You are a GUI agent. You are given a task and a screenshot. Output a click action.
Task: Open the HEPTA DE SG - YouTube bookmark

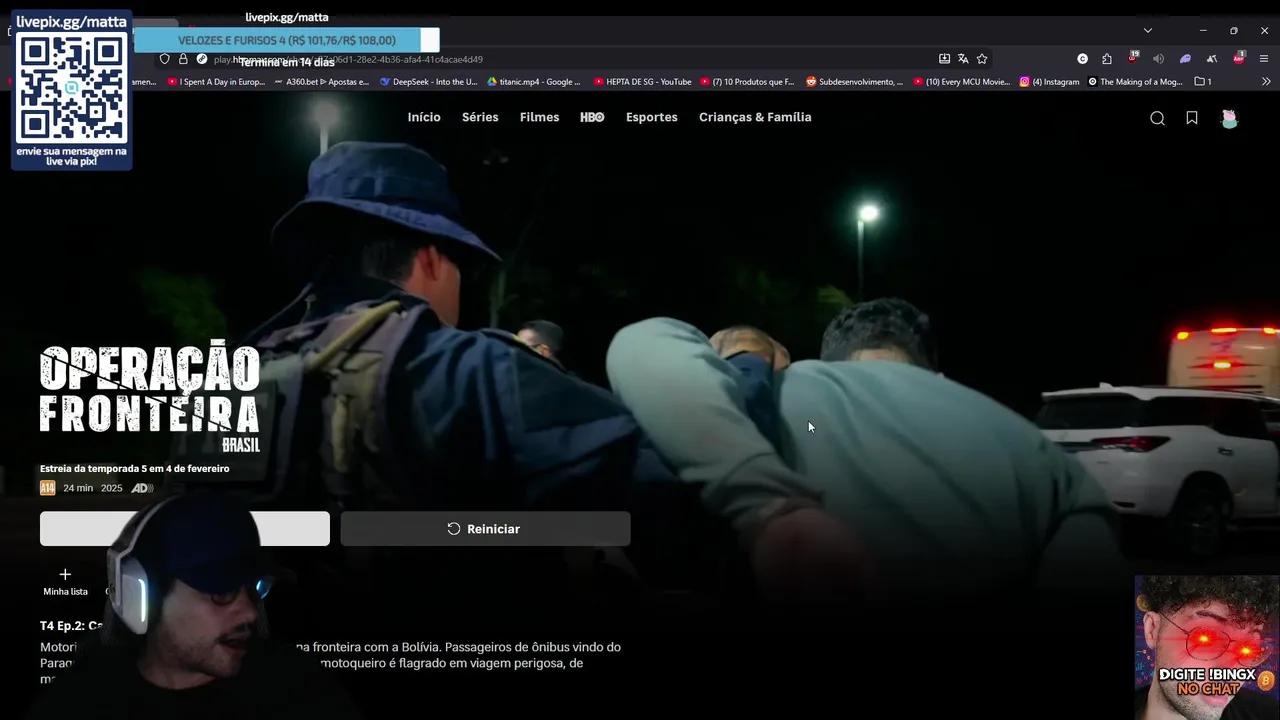(x=642, y=82)
